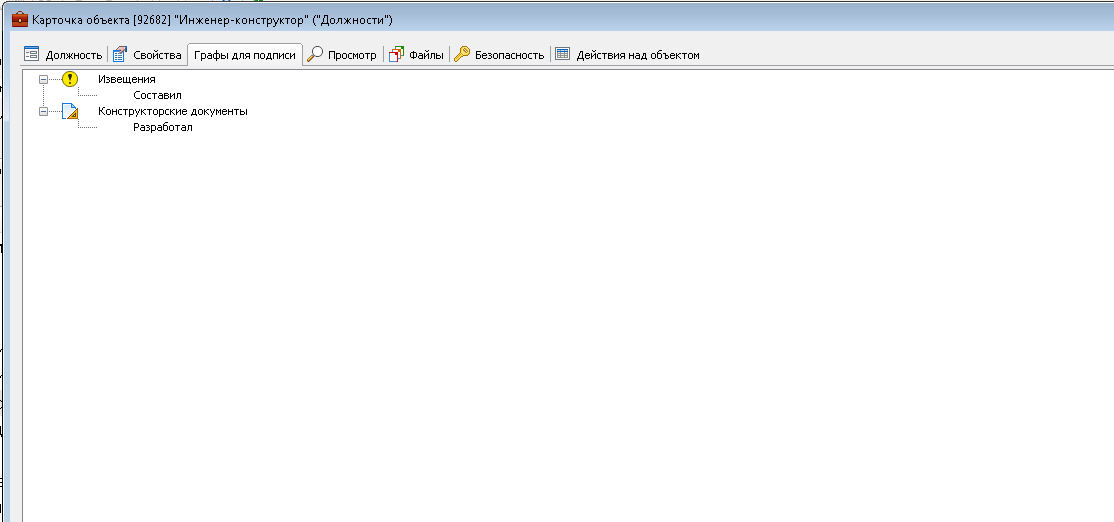The image size is (1114, 522).
Task: Open the Действия над объектом tab
Action: (628, 55)
